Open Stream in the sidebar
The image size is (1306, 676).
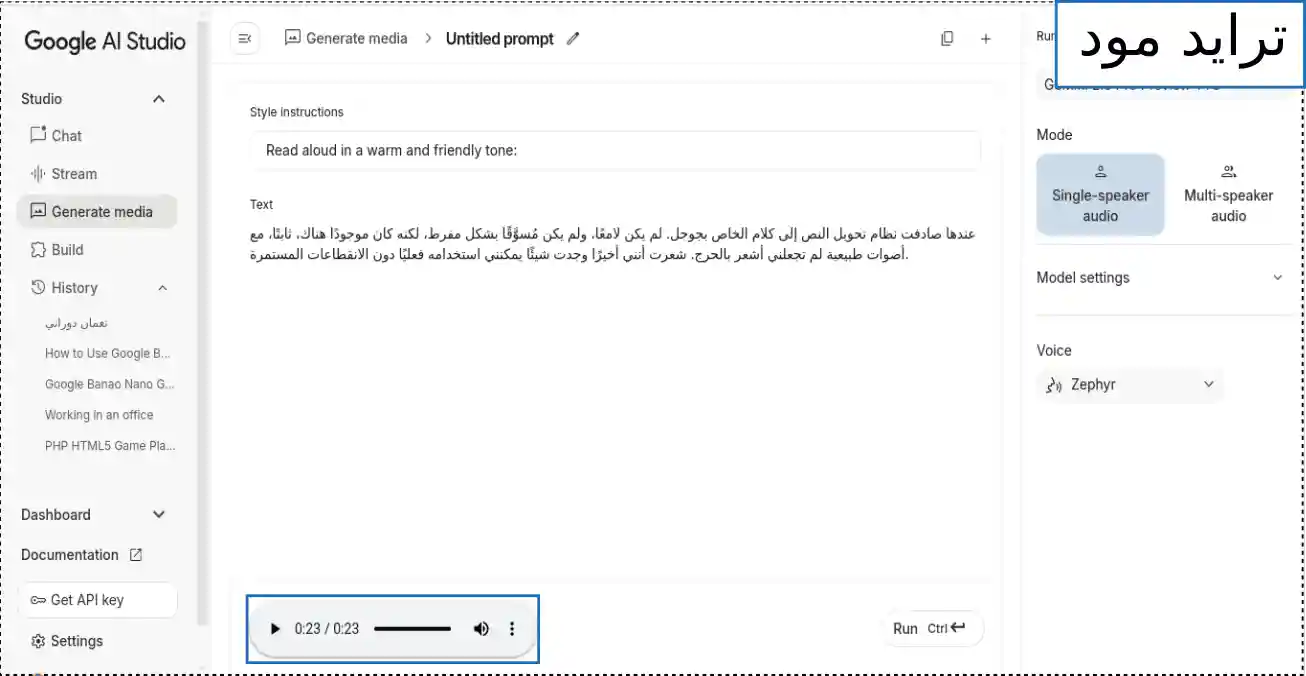pyautogui.click(x=73, y=173)
